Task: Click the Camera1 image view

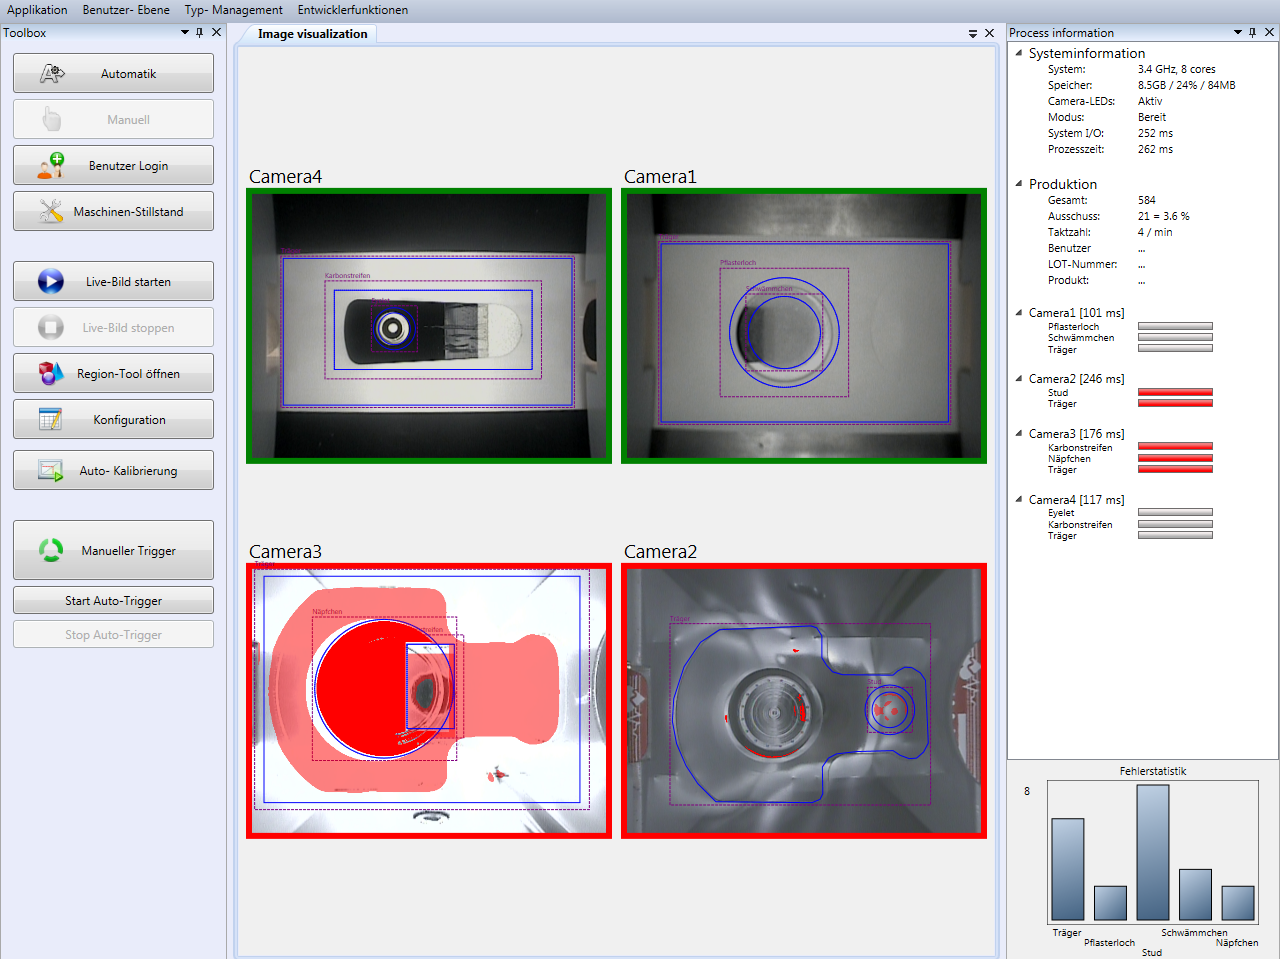Action: coord(804,326)
